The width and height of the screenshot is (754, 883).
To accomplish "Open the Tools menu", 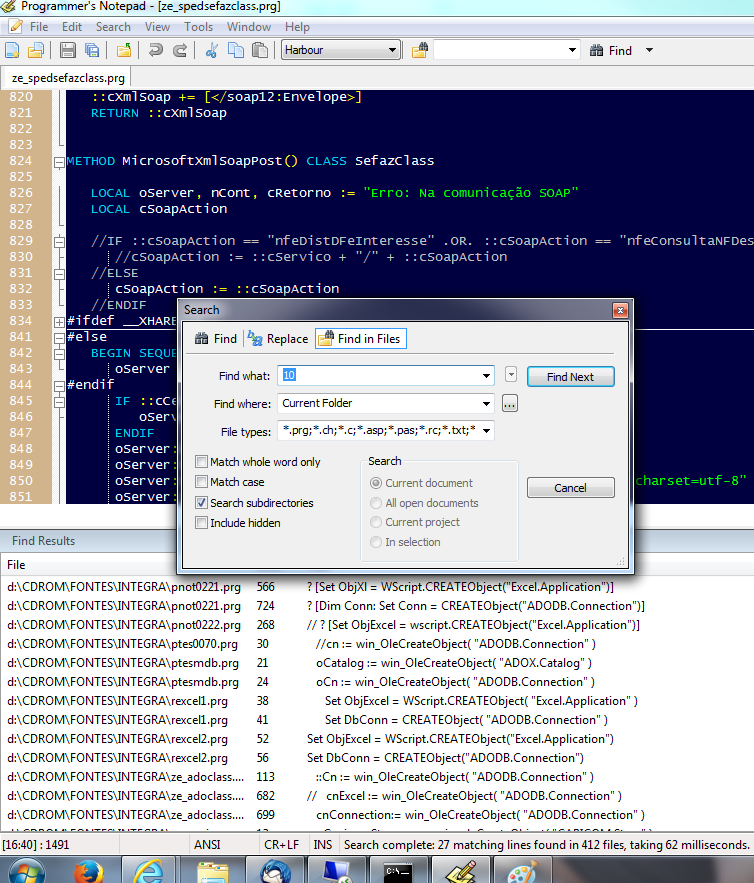I will click(x=198, y=27).
